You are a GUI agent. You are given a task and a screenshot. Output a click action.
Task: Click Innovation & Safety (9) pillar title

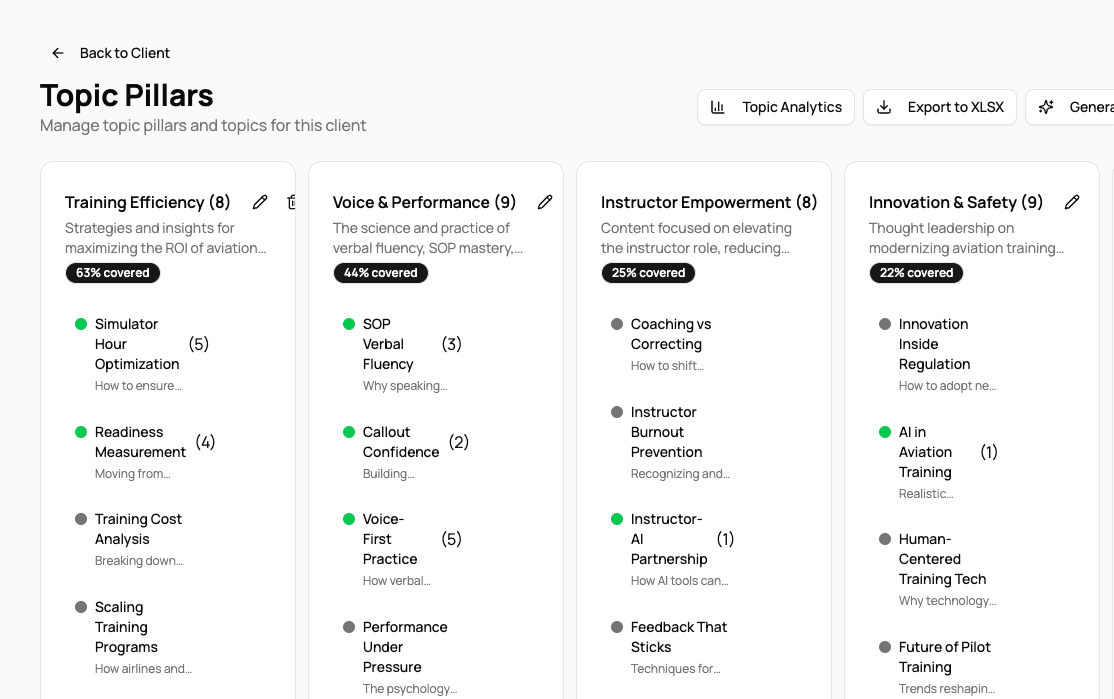[x=956, y=202]
